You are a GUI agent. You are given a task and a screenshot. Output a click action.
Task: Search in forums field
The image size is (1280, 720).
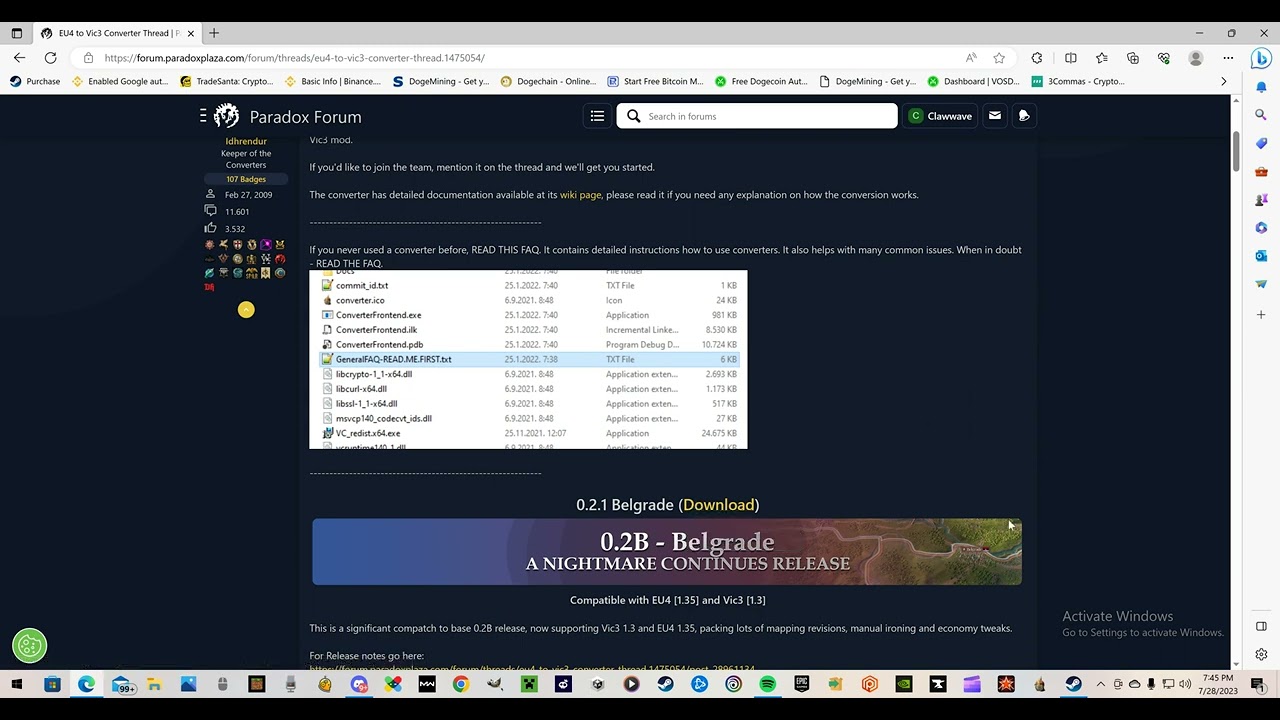point(757,116)
